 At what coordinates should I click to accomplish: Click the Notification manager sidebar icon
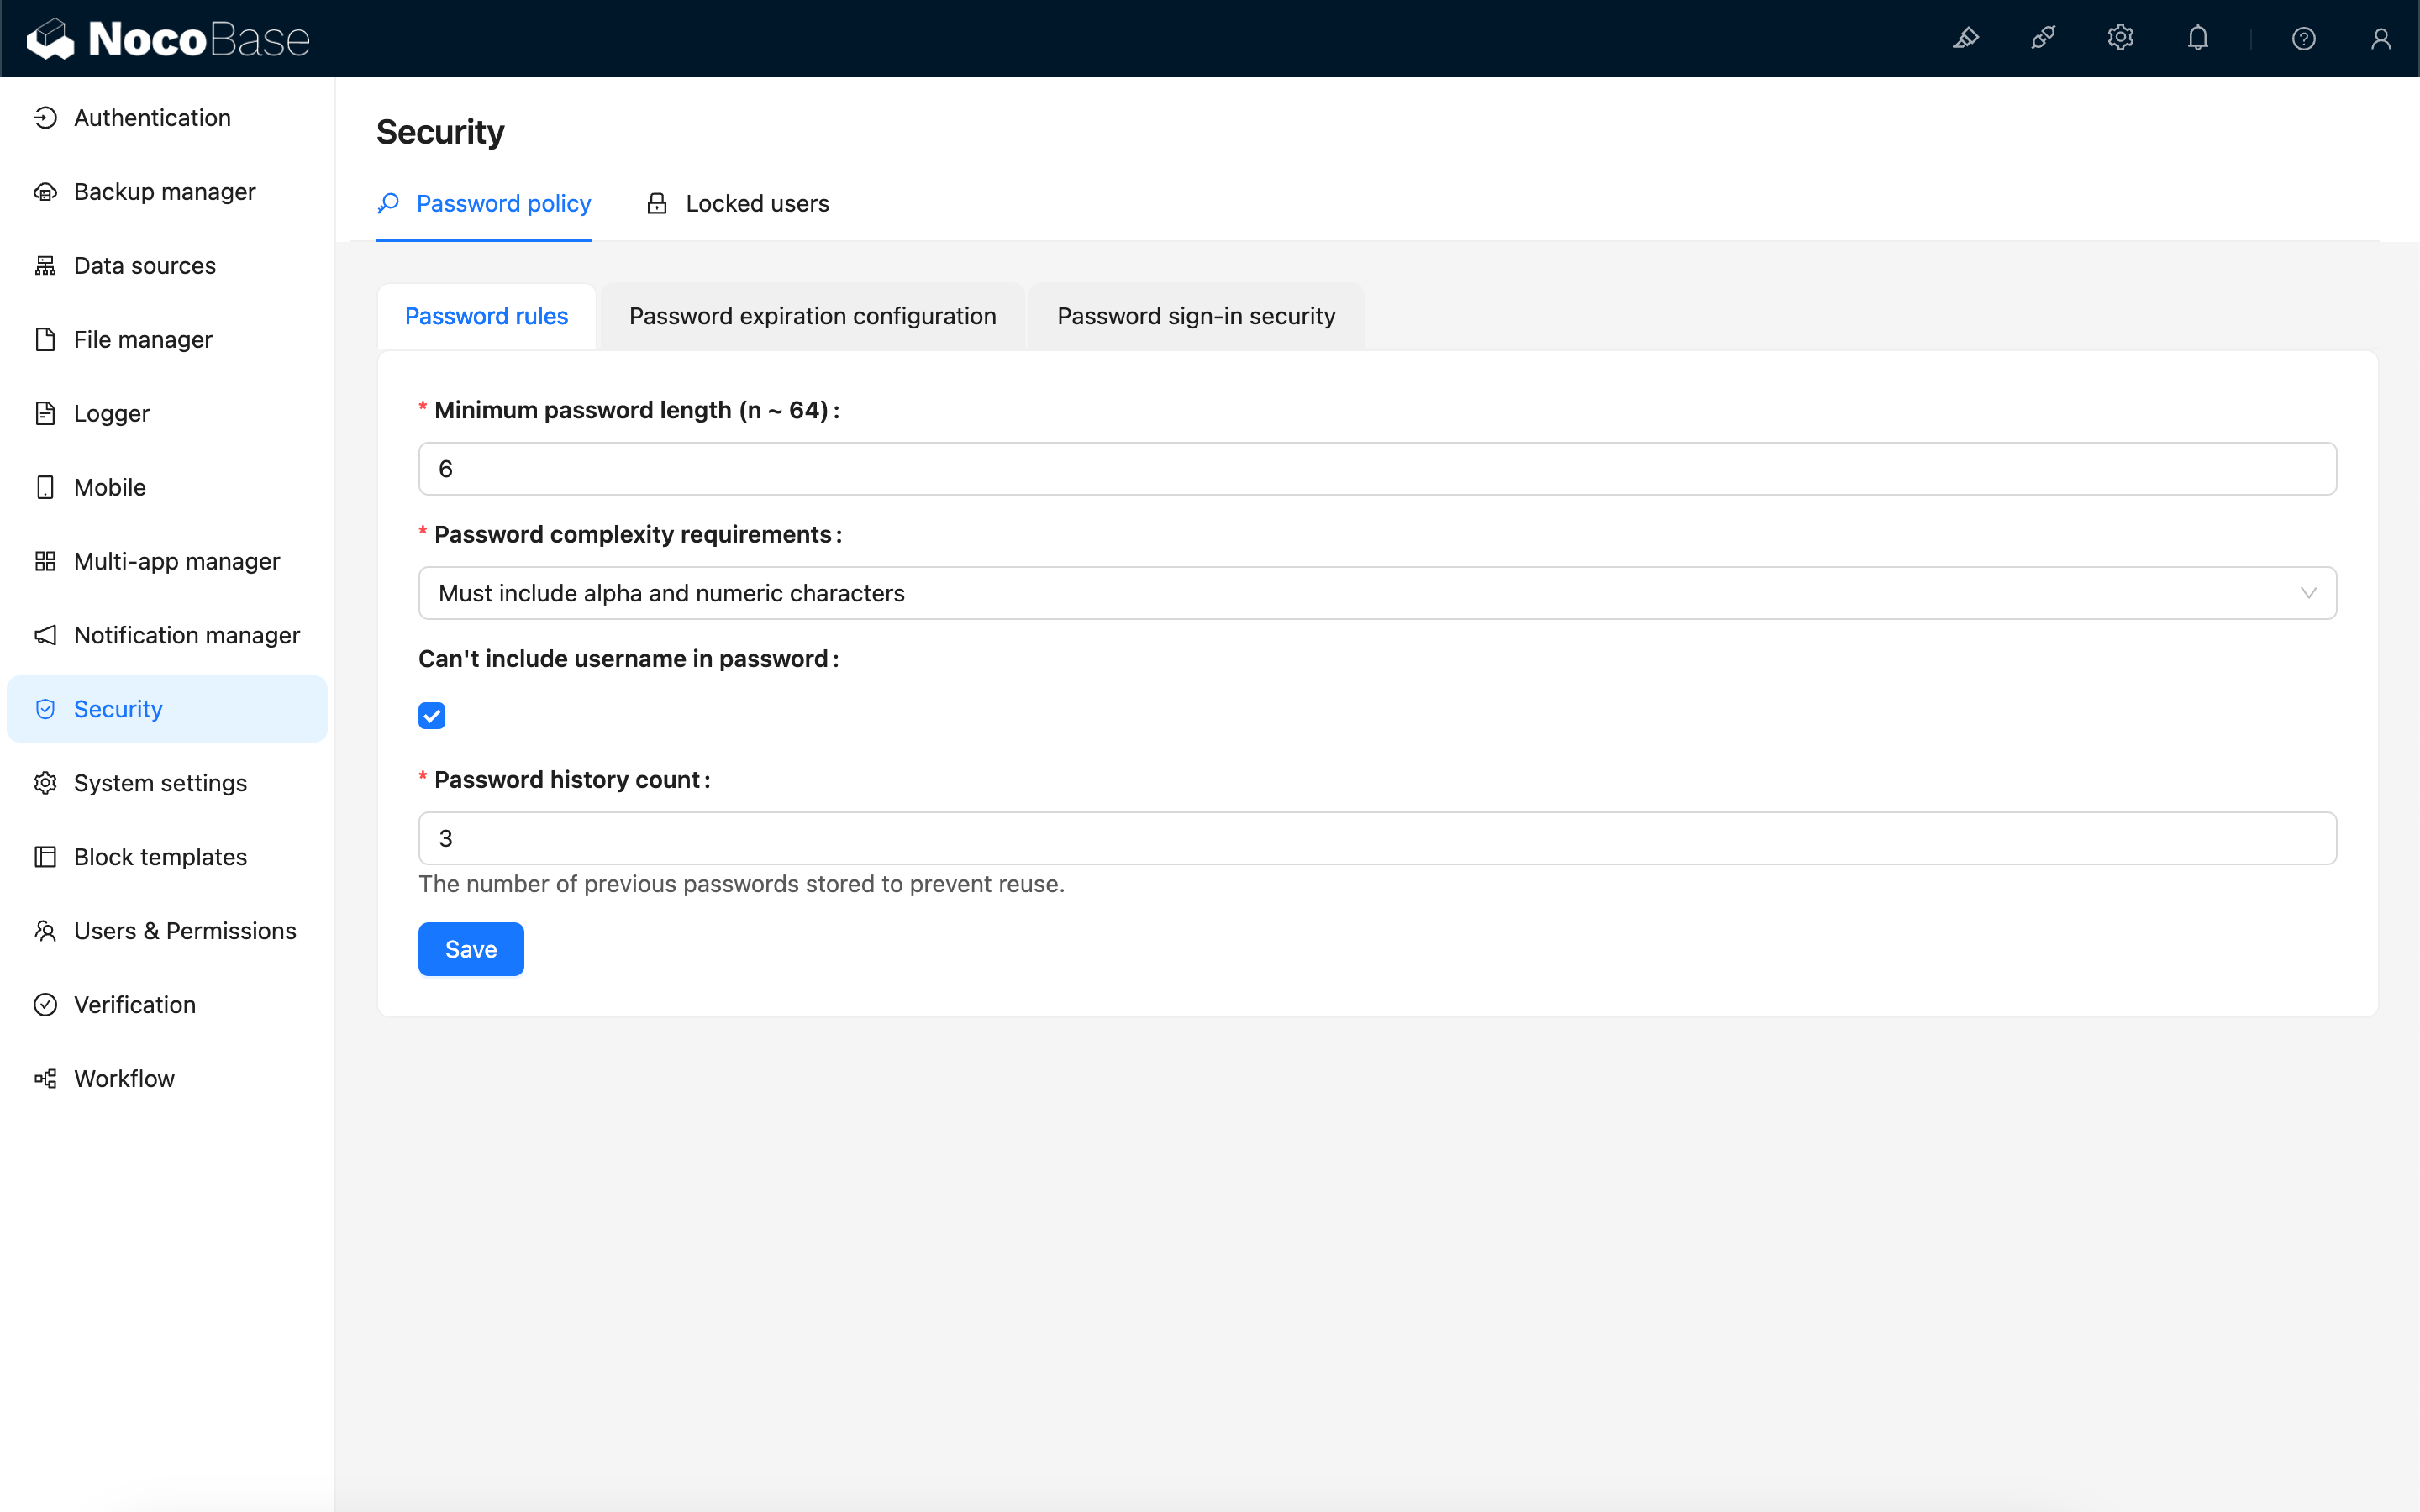pos(47,634)
